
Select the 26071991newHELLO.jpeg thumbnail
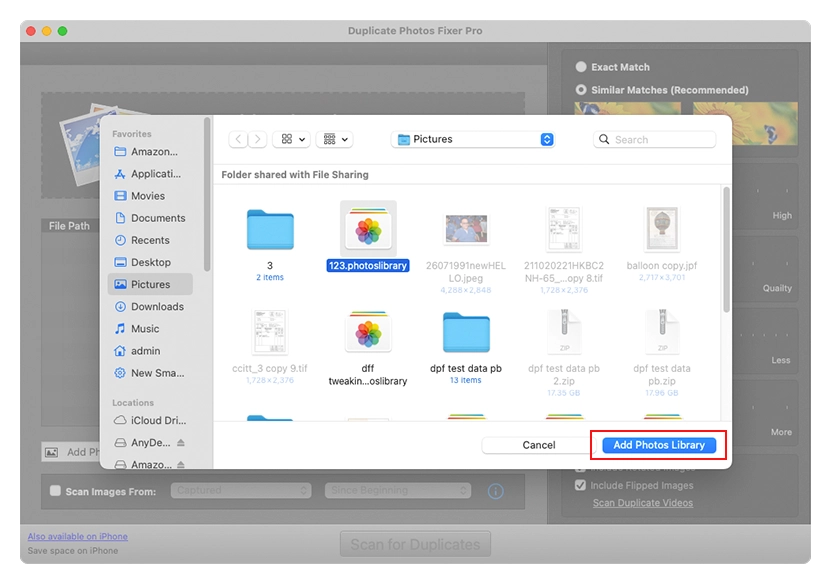466,229
